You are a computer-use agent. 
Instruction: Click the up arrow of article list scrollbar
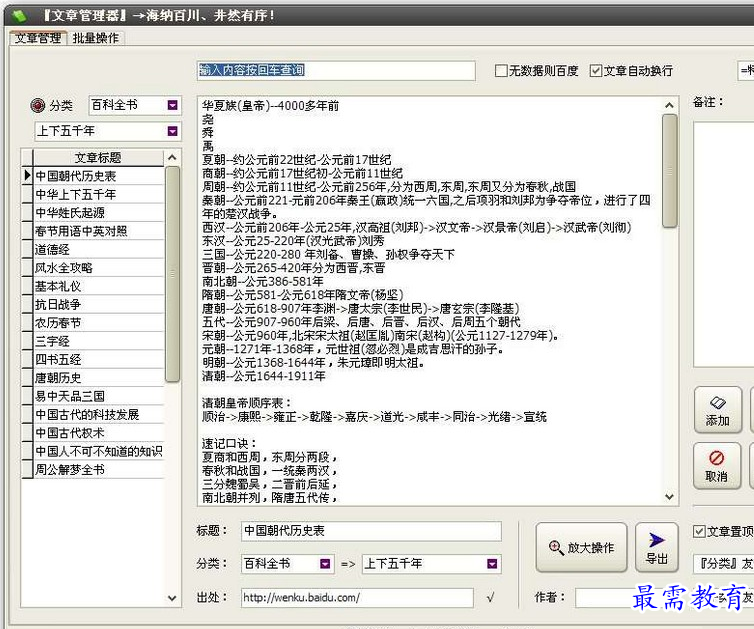tap(173, 157)
